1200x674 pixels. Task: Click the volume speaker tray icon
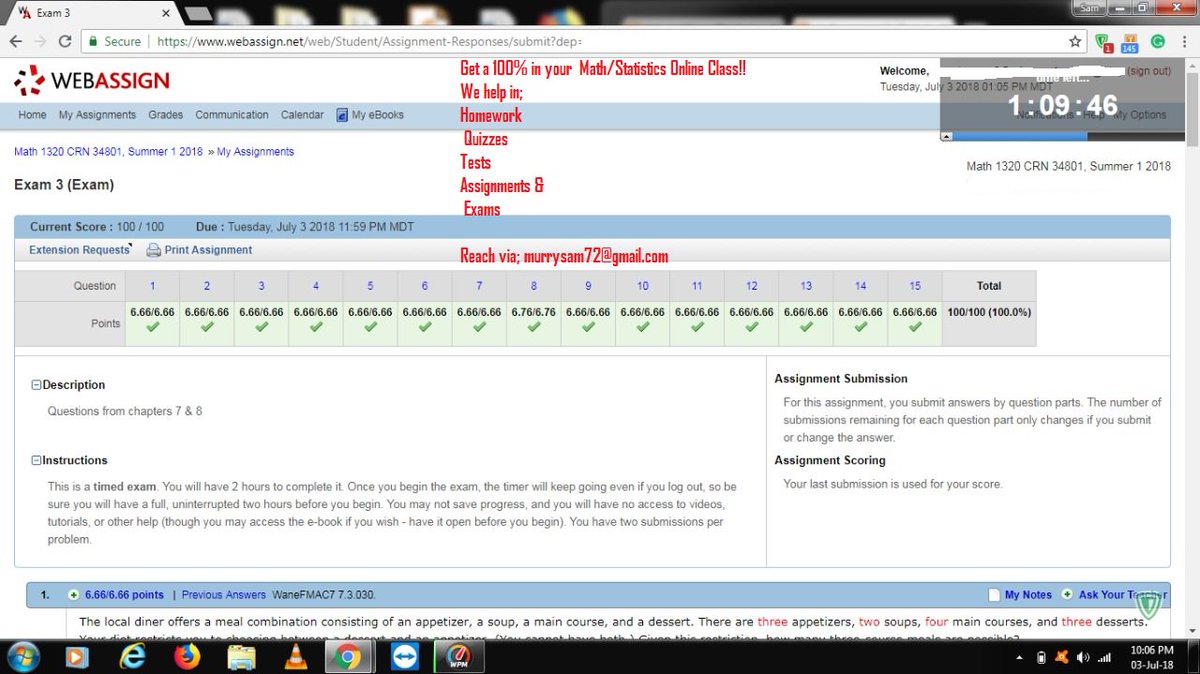point(1082,657)
